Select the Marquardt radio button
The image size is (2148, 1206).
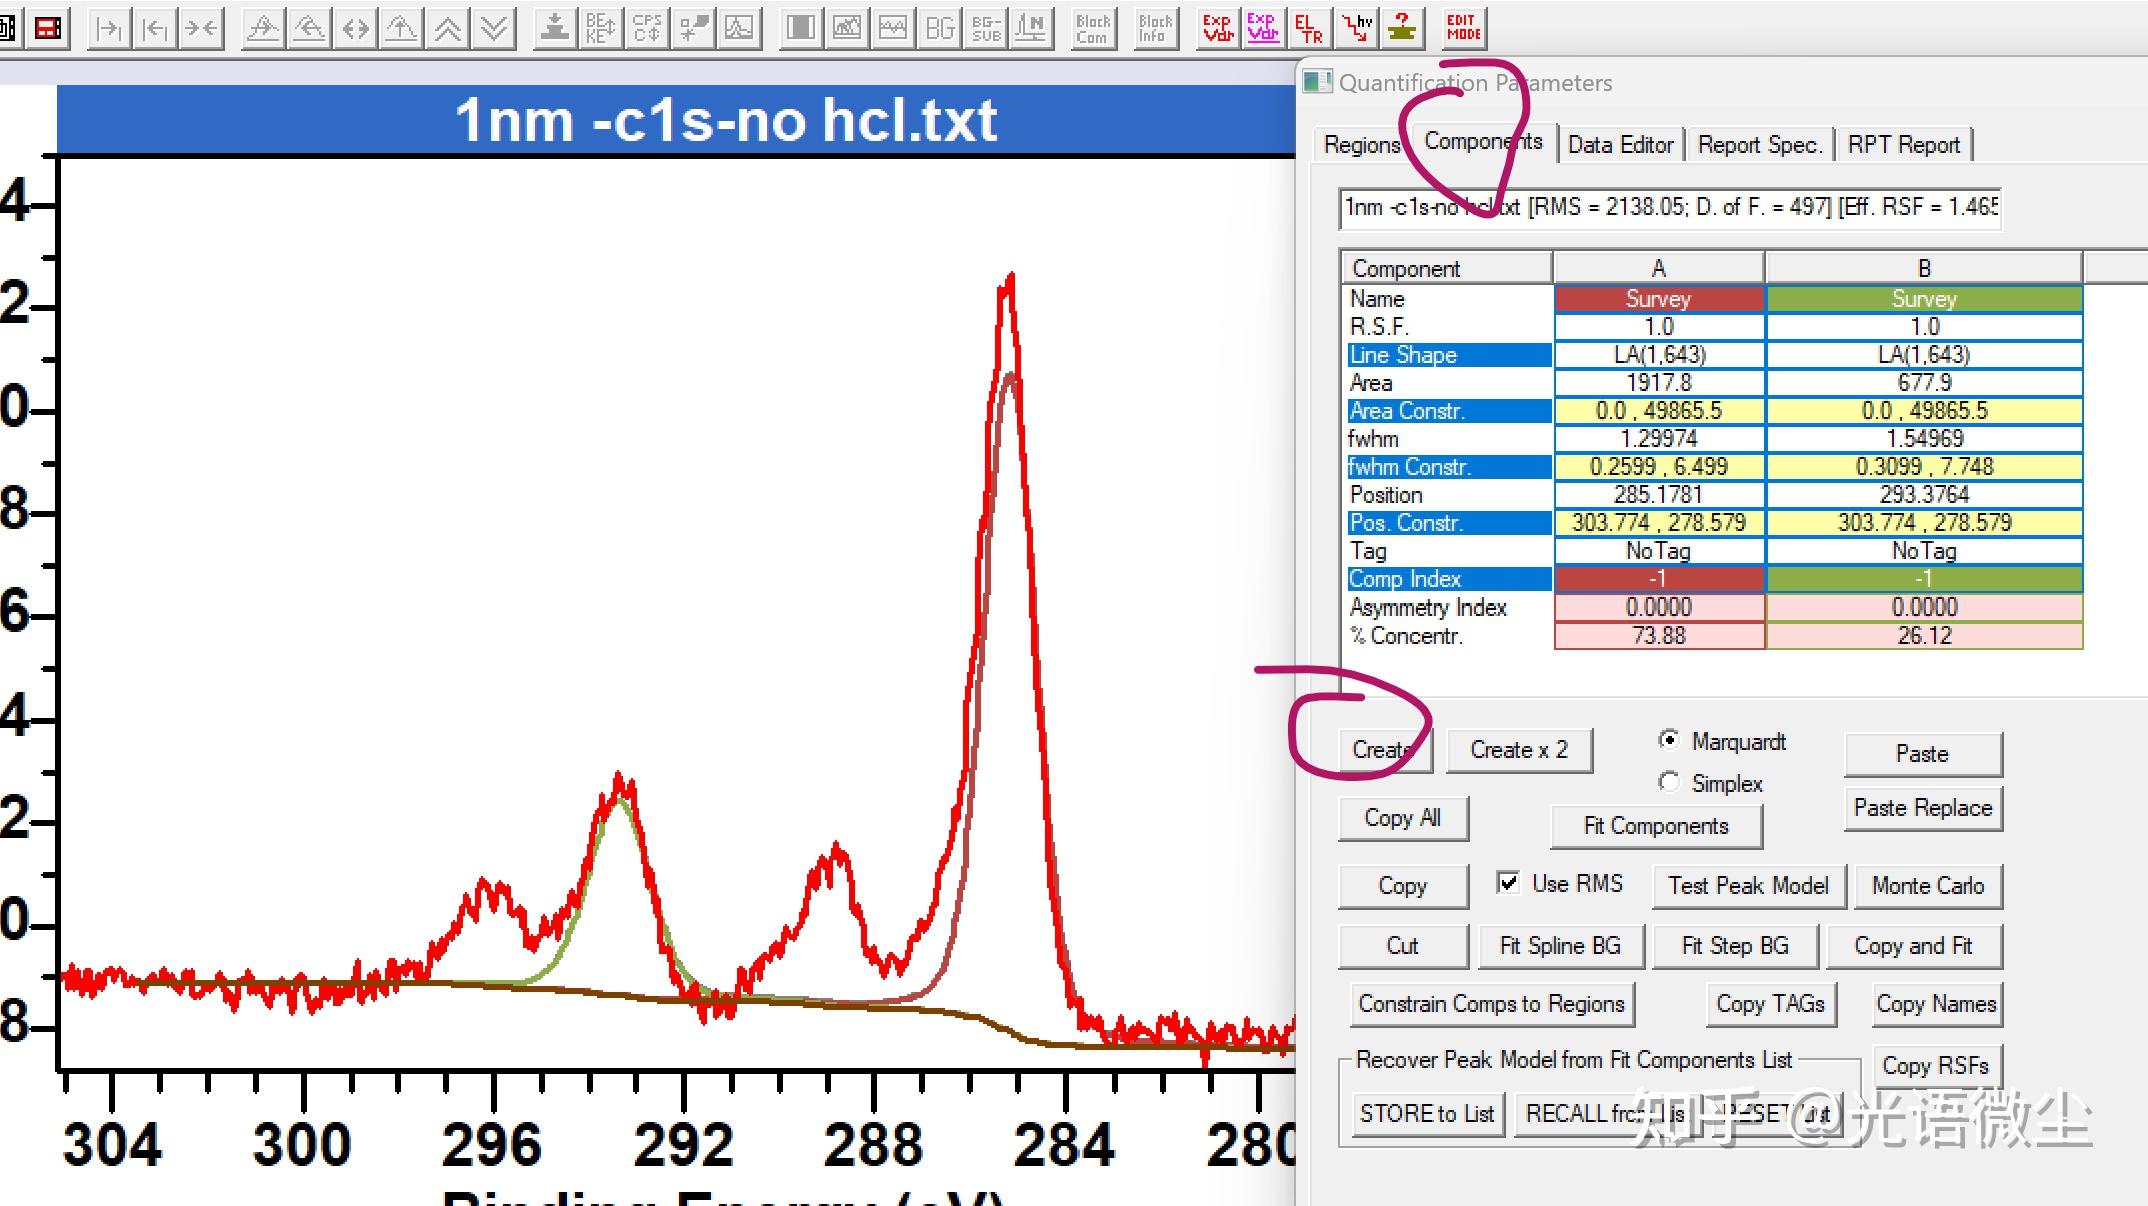1668,740
